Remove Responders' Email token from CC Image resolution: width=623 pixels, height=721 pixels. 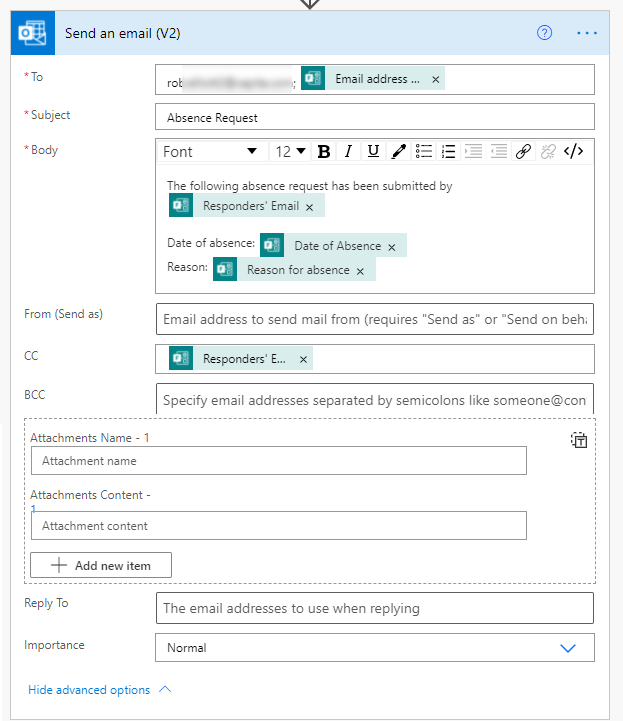click(x=303, y=360)
